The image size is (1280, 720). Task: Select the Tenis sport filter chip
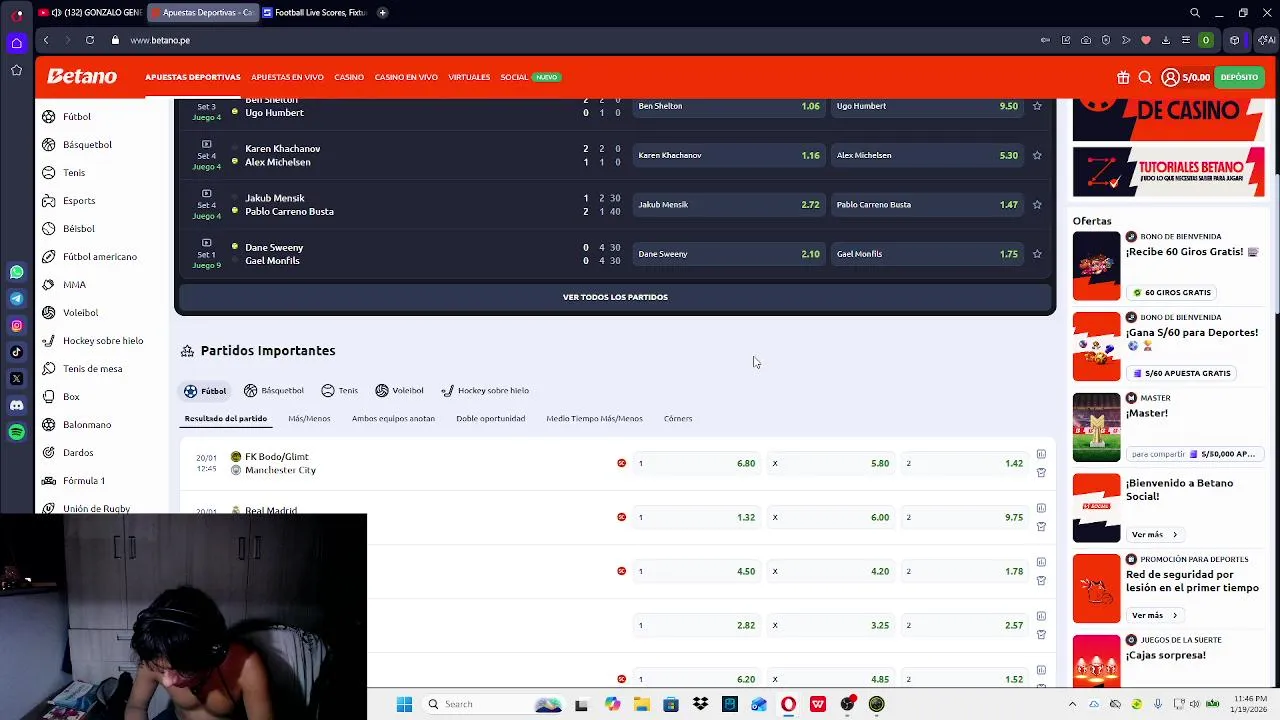[340, 391]
